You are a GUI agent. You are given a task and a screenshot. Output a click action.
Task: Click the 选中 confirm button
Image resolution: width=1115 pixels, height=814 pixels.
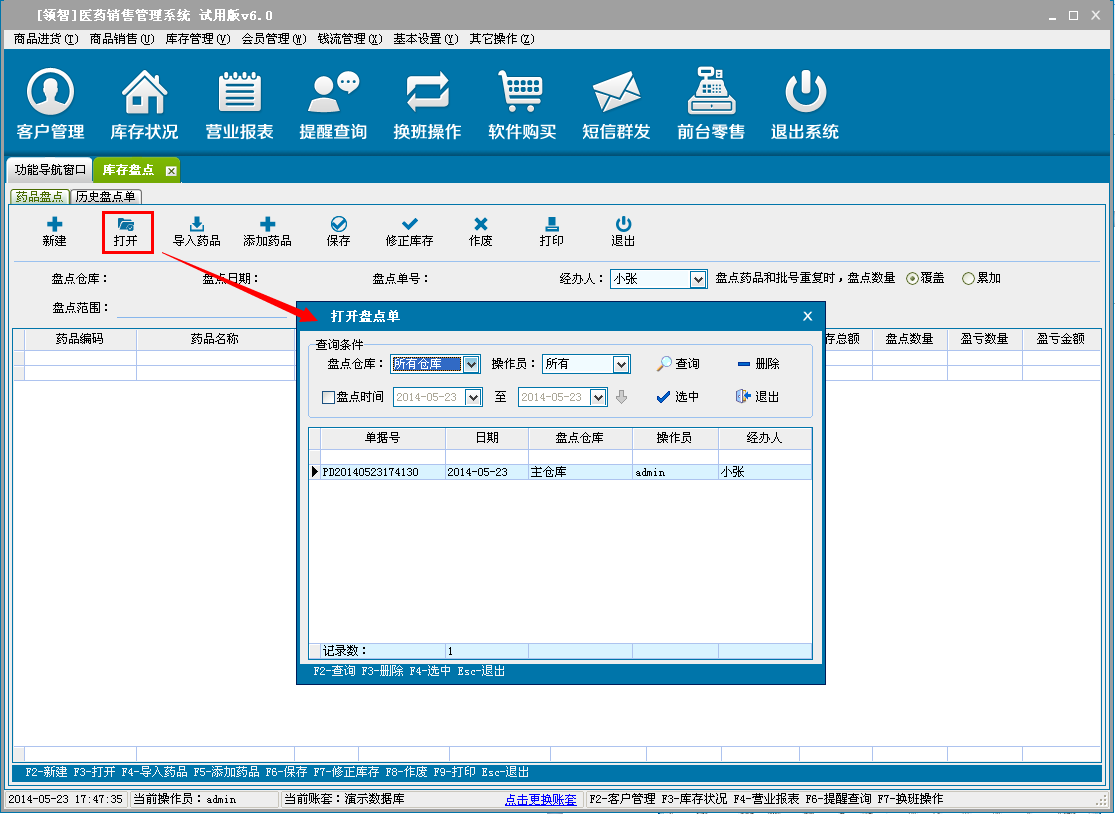678,397
